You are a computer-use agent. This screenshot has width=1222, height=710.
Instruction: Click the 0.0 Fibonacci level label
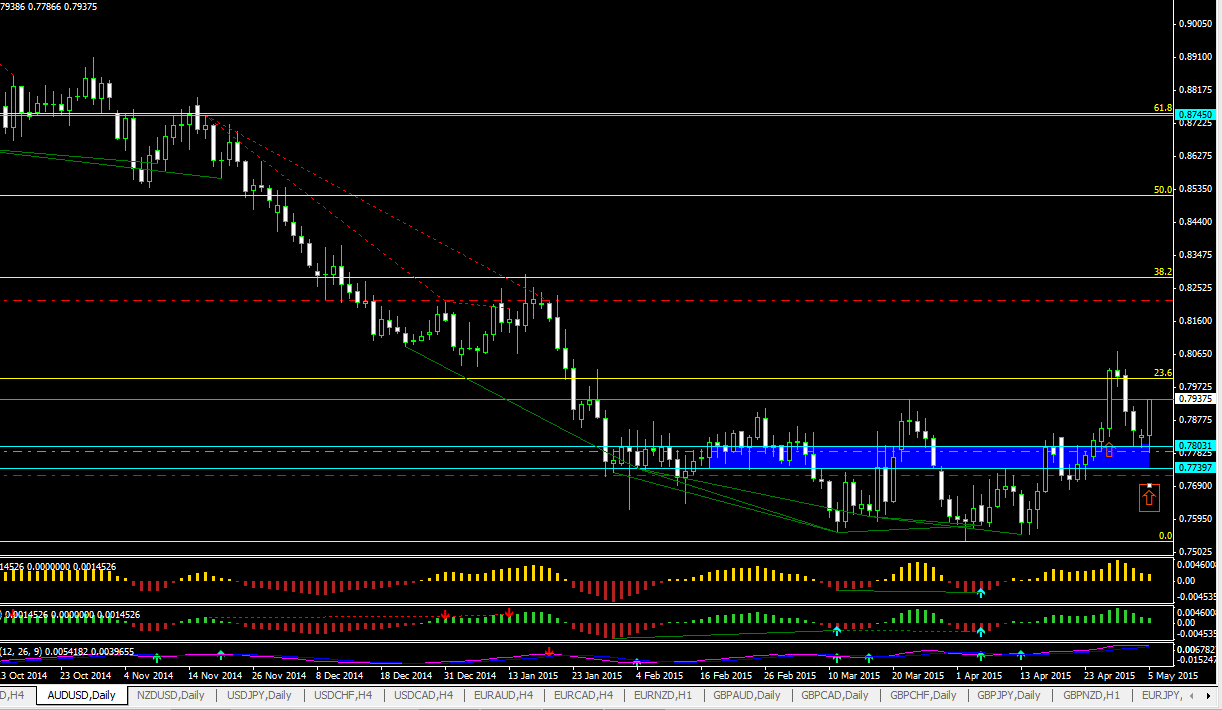click(1165, 536)
